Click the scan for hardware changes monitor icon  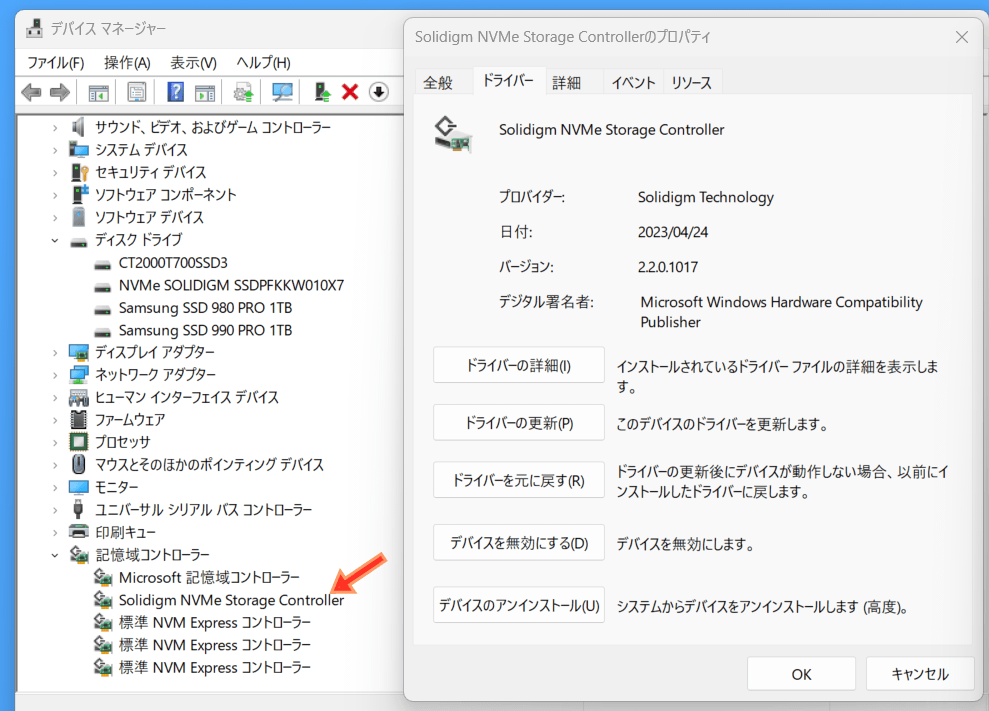point(282,92)
